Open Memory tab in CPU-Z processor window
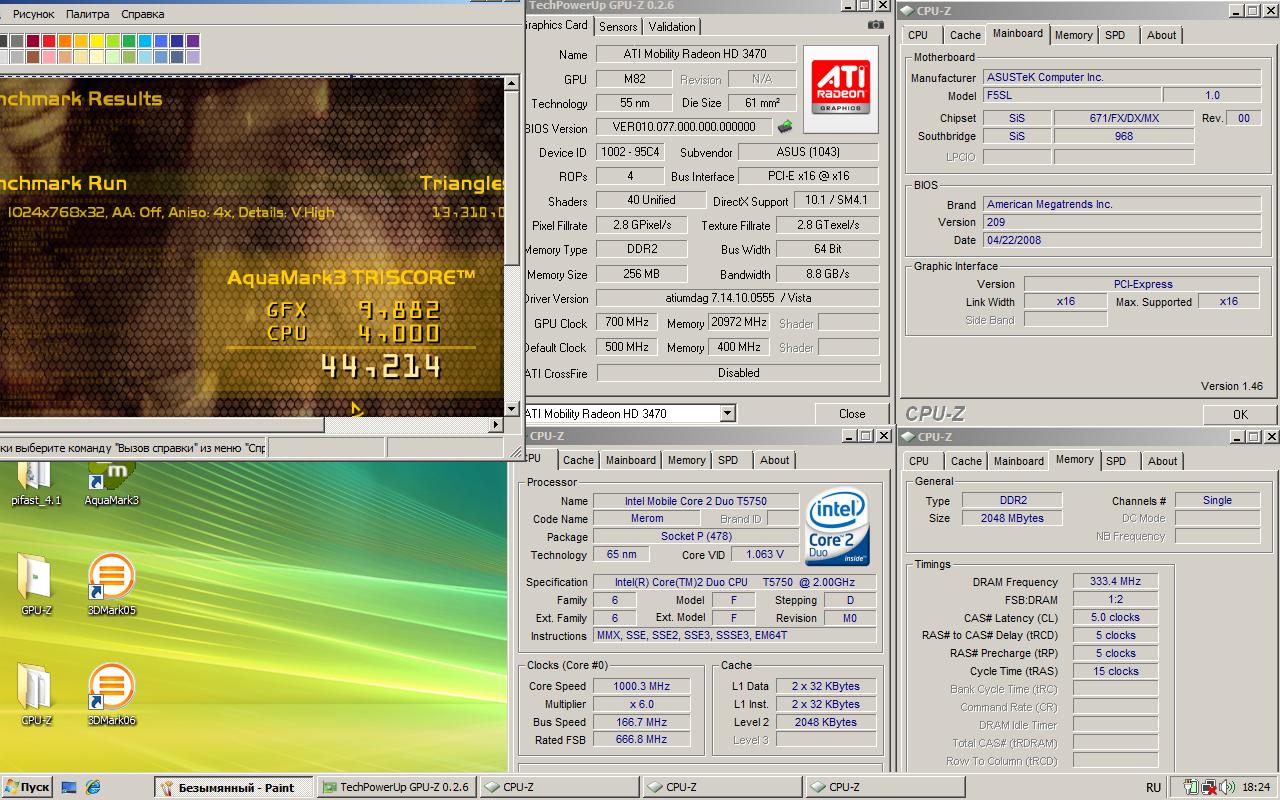The image size is (1280, 800). pos(686,460)
